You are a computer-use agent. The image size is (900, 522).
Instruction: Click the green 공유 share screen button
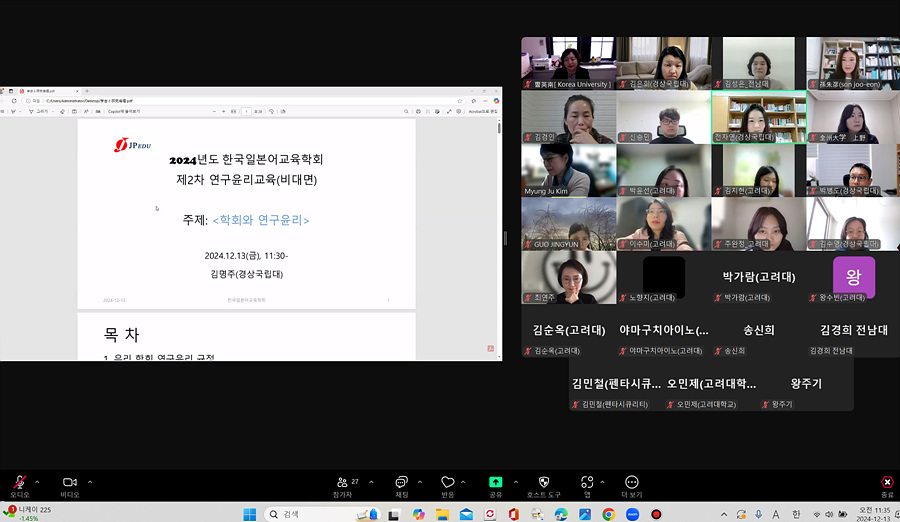point(495,483)
